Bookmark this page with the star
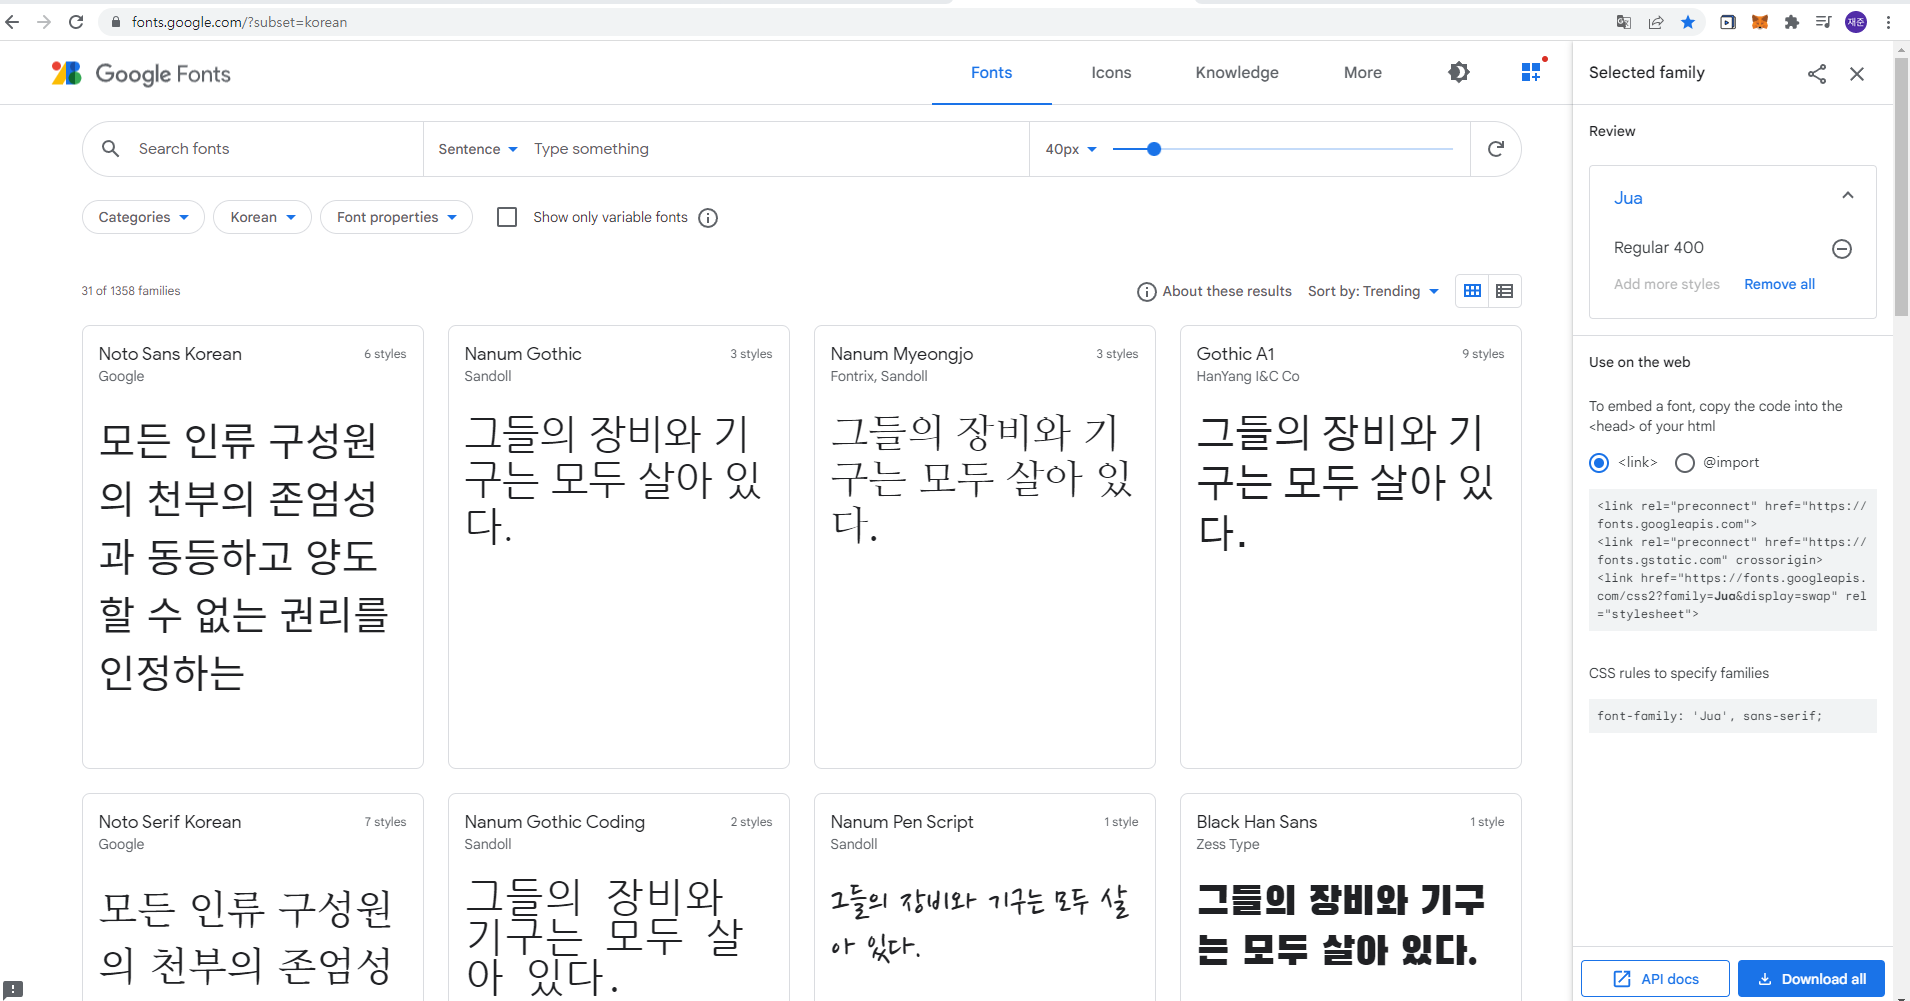Viewport: 1910px width, 1001px height. [x=1688, y=22]
